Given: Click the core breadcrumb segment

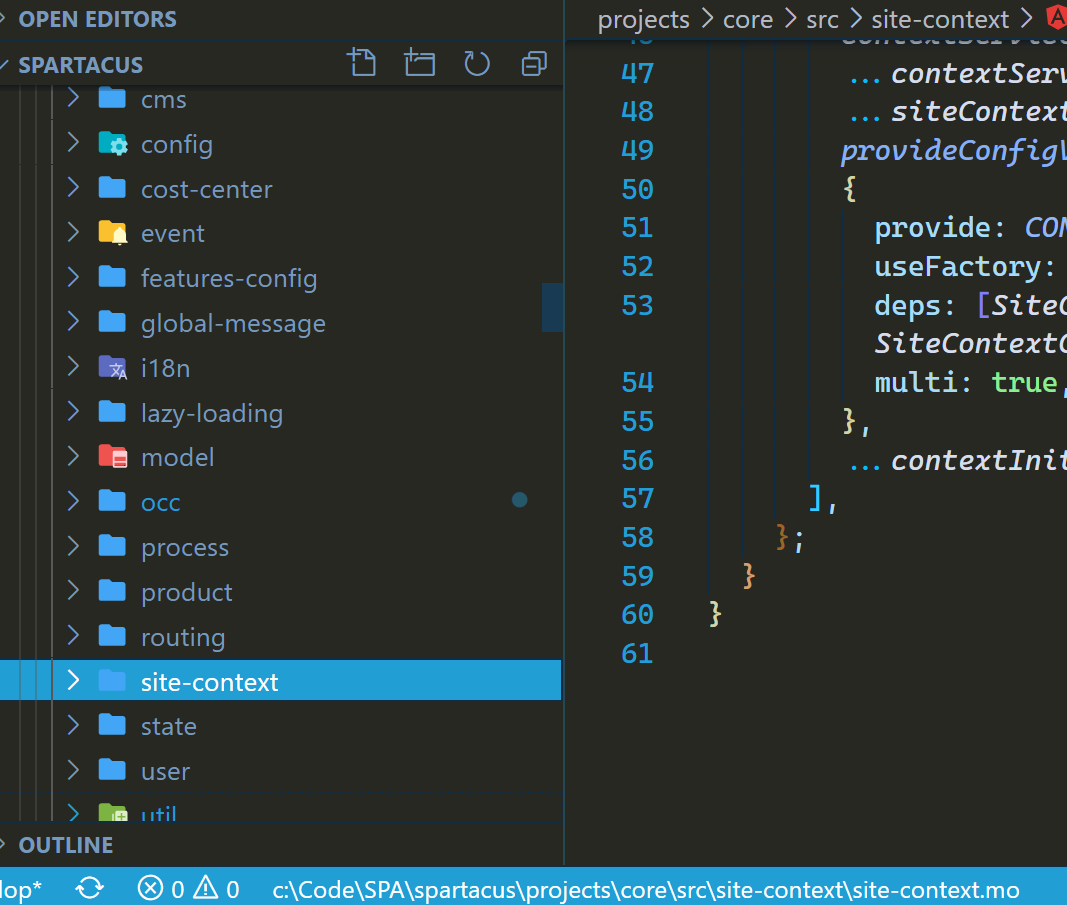Looking at the screenshot, I should [748, 20].
